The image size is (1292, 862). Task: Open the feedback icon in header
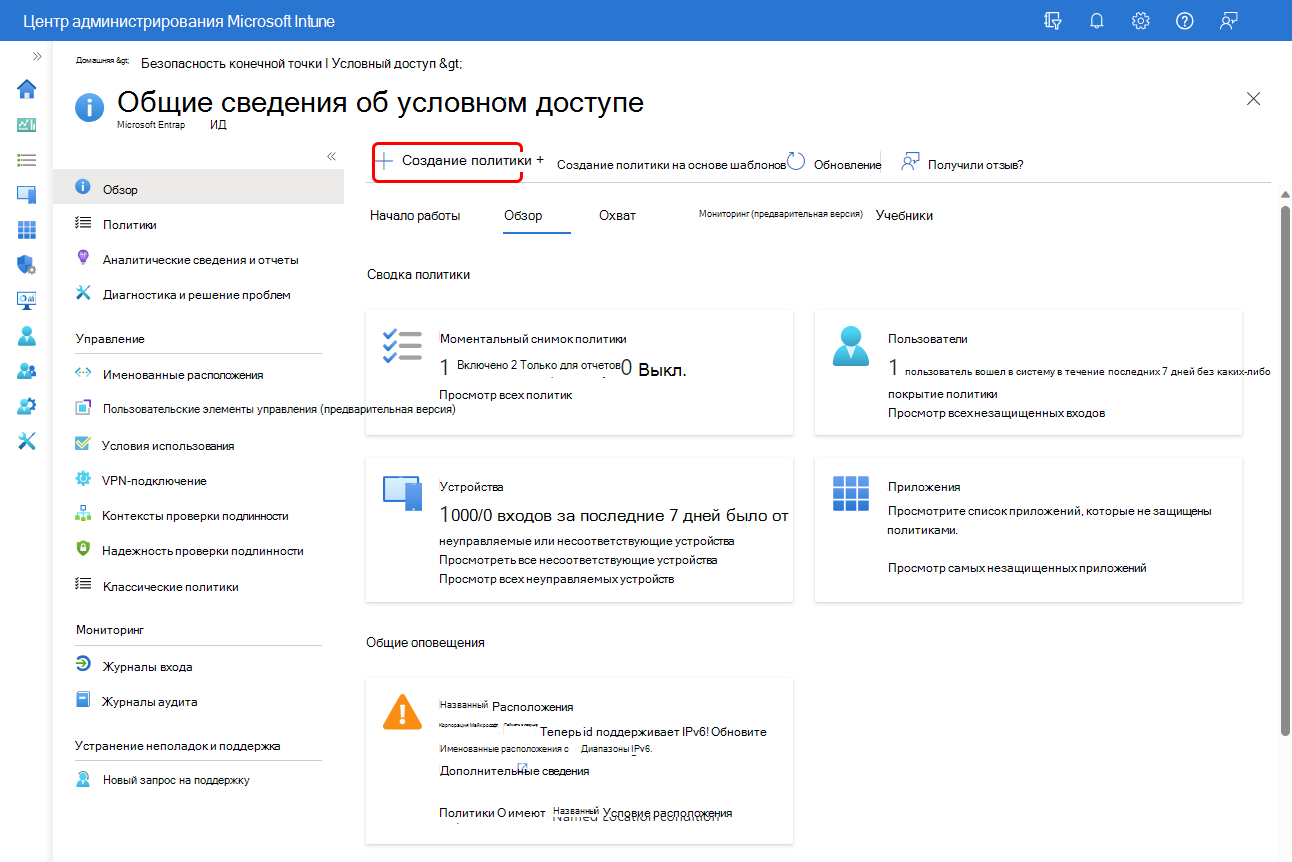pyautogui.click(x=1229, y=21)
